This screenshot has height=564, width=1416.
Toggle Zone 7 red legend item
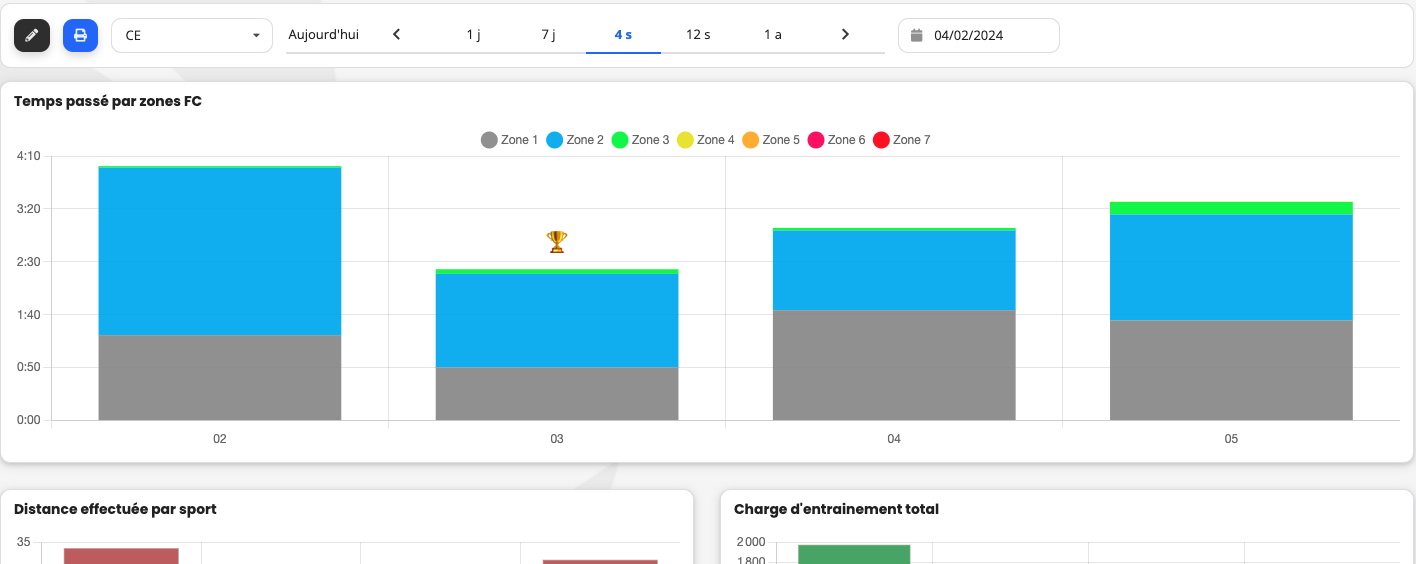[x=902, y=140]
